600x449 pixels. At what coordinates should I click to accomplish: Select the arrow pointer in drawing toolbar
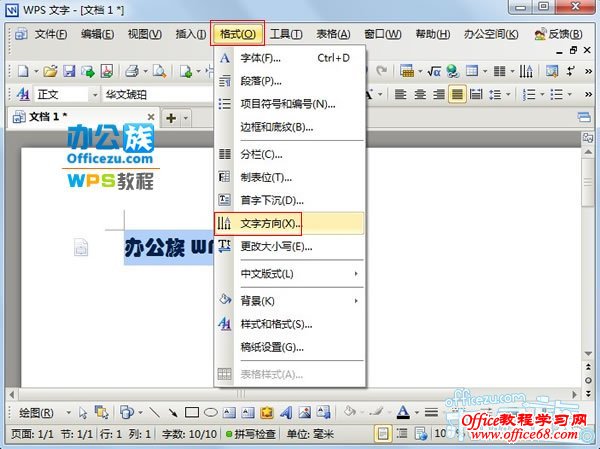pos(83,413)
